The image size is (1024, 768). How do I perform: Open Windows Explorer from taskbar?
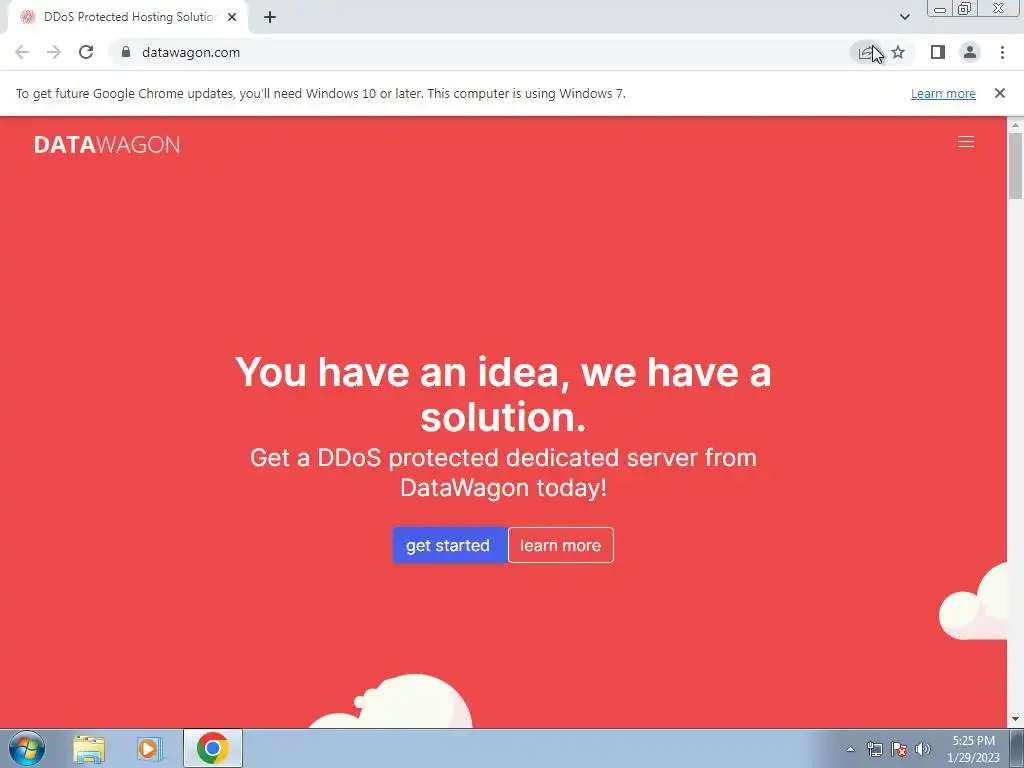(89, 748)
